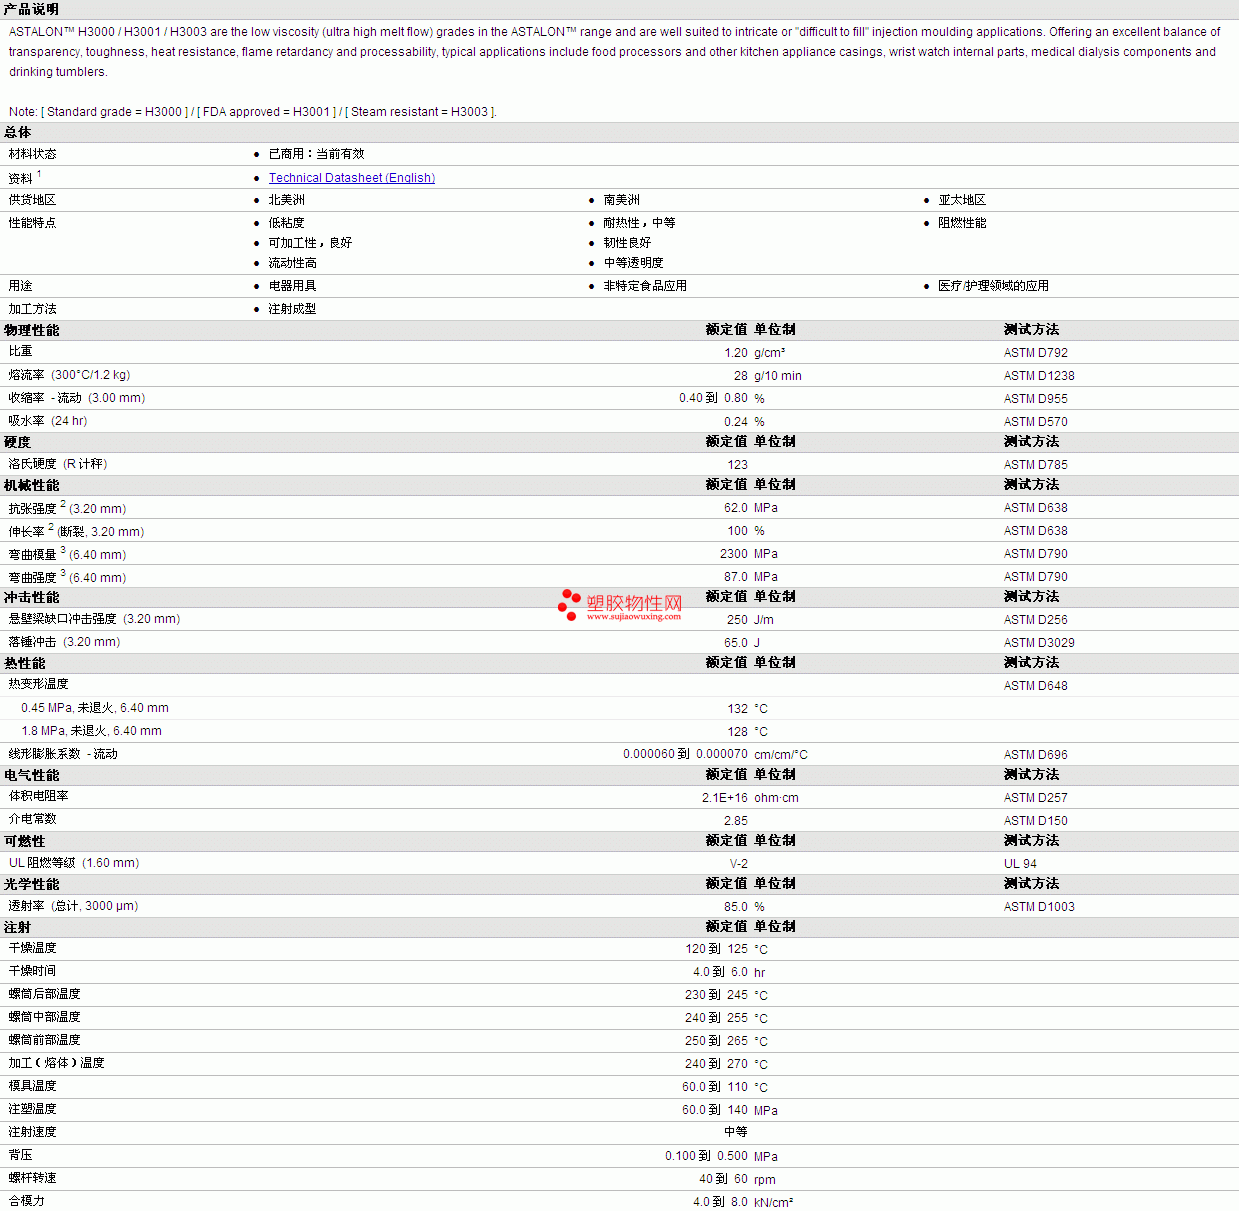Open the Technical Datasheet (English) link
Viewport: 1239px width, 1211px height.
click(x=352, y=178)
